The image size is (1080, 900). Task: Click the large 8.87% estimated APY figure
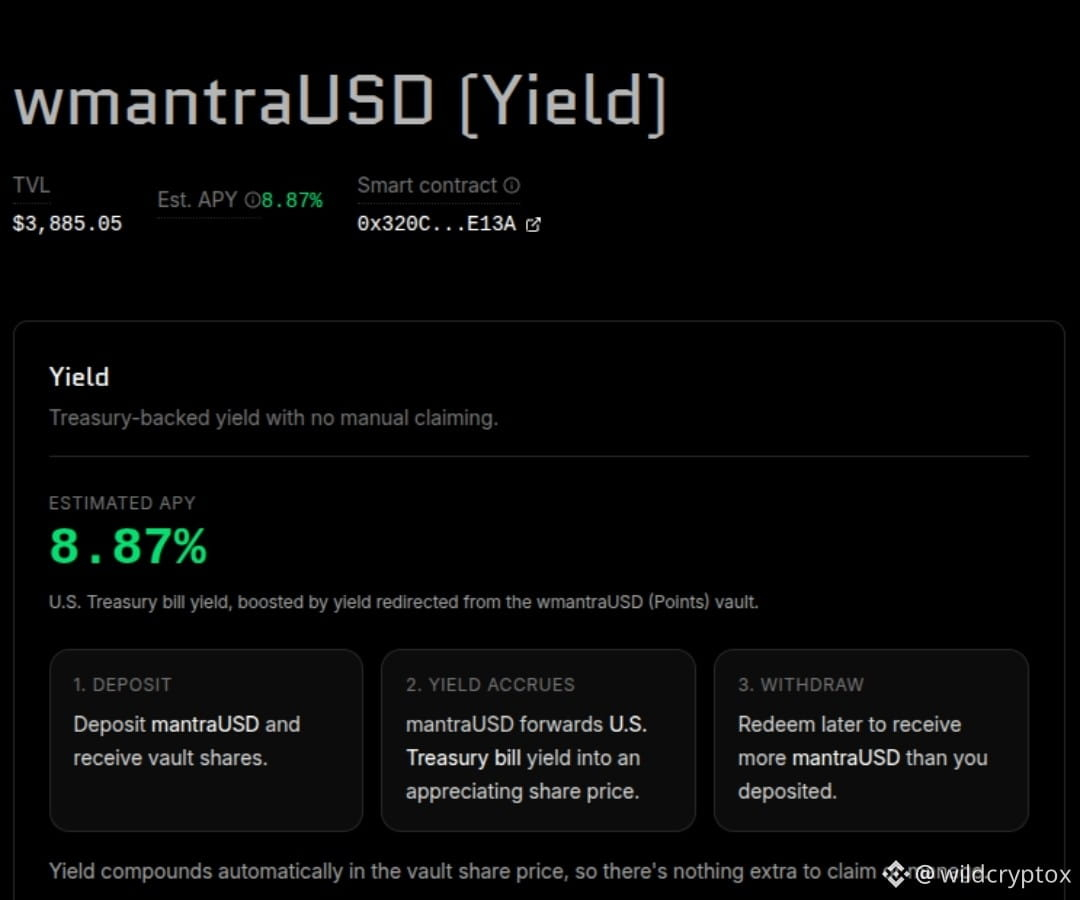(x=128, y=546)
